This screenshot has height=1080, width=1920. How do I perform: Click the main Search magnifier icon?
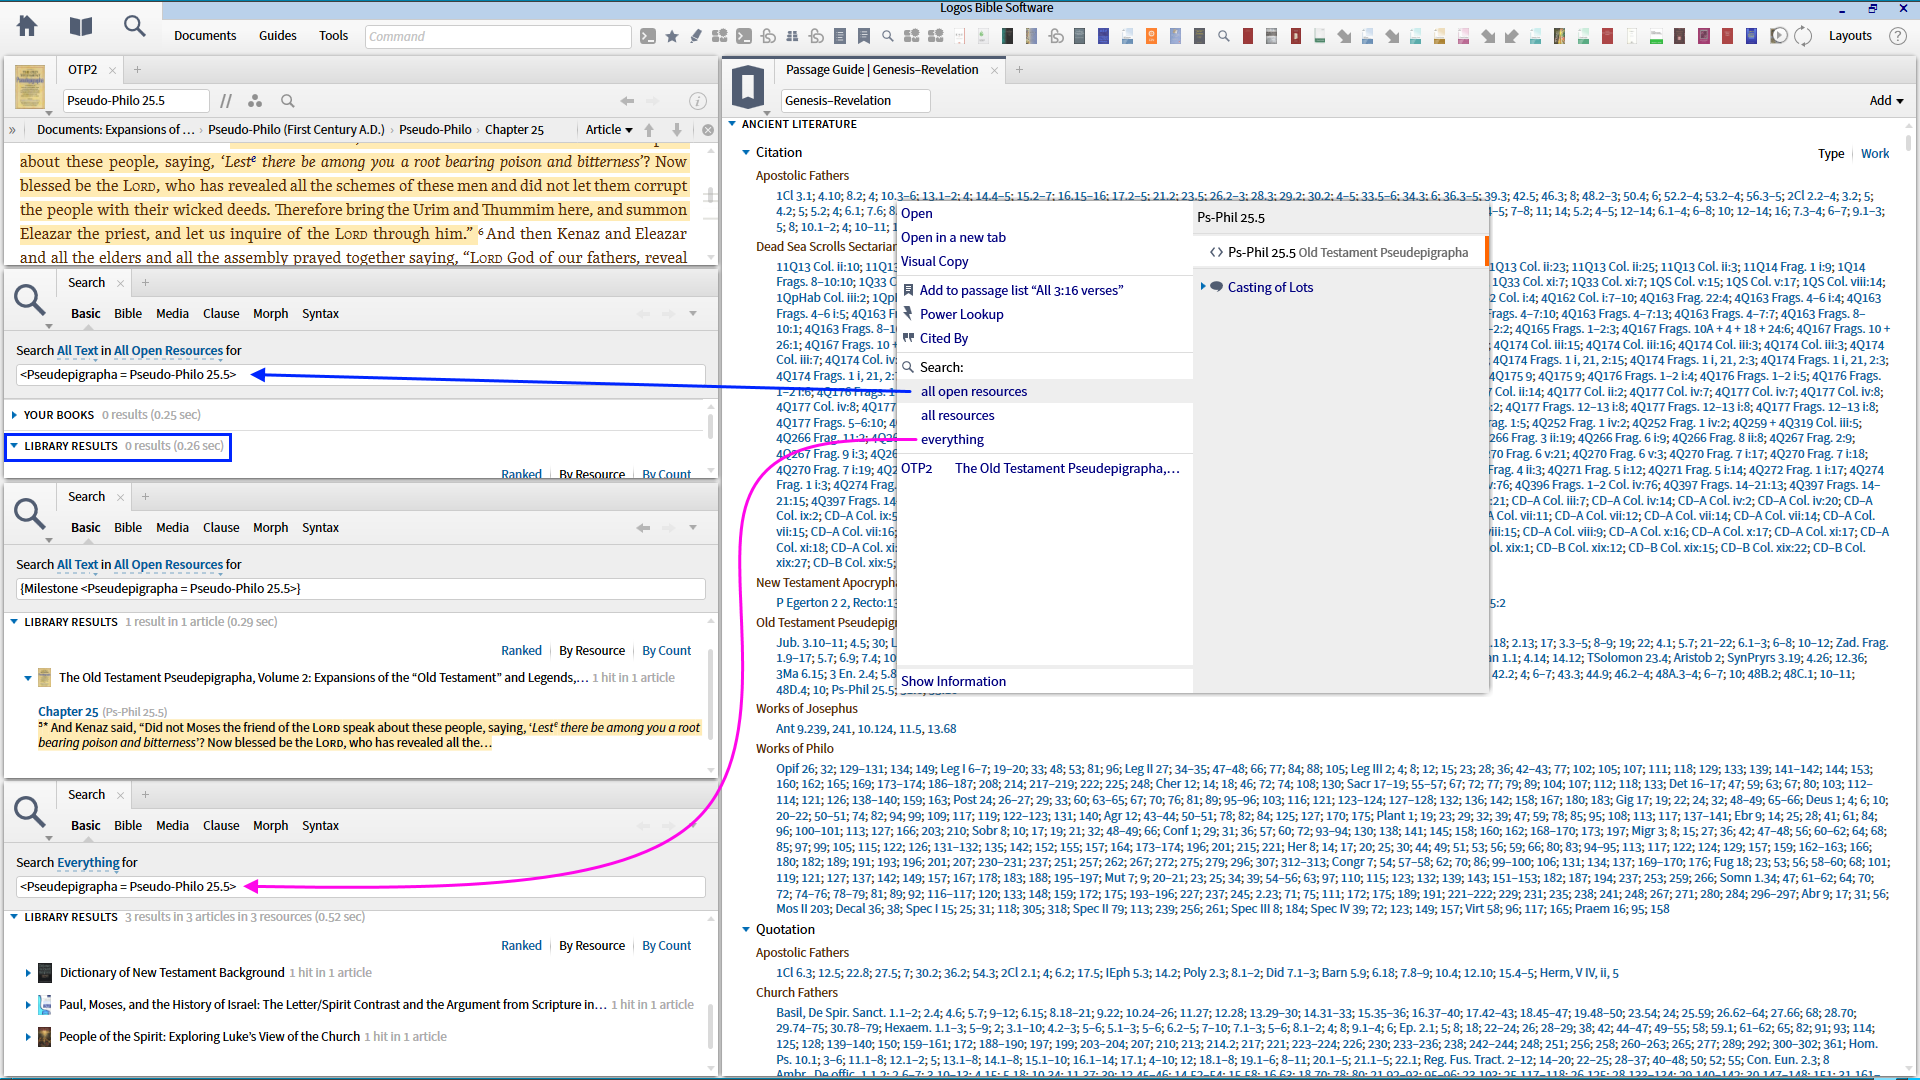click(x=134, y=26)
